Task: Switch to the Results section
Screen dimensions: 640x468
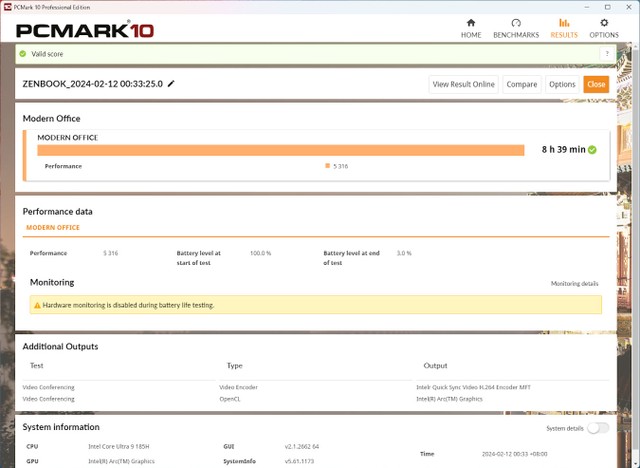Action: coord(564,29)
